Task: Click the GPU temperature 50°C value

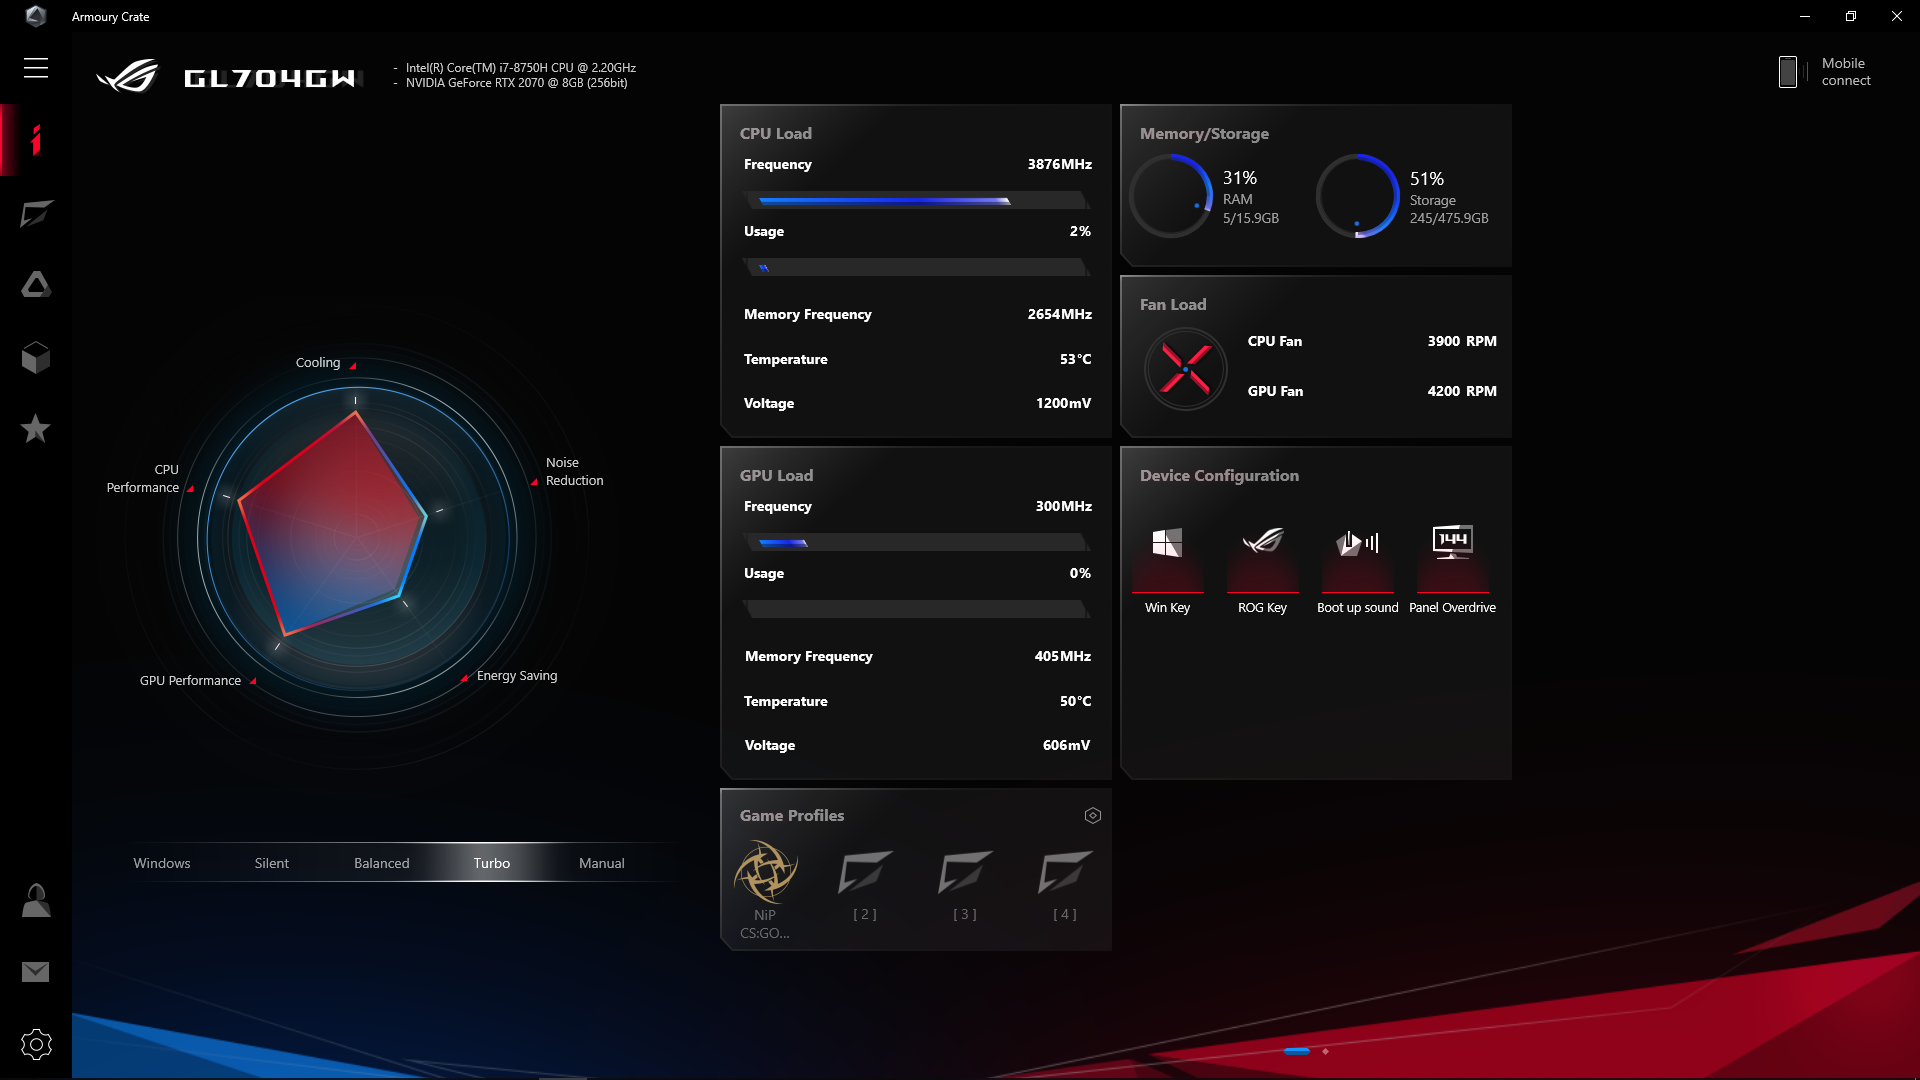Action: pos(1076,702)
